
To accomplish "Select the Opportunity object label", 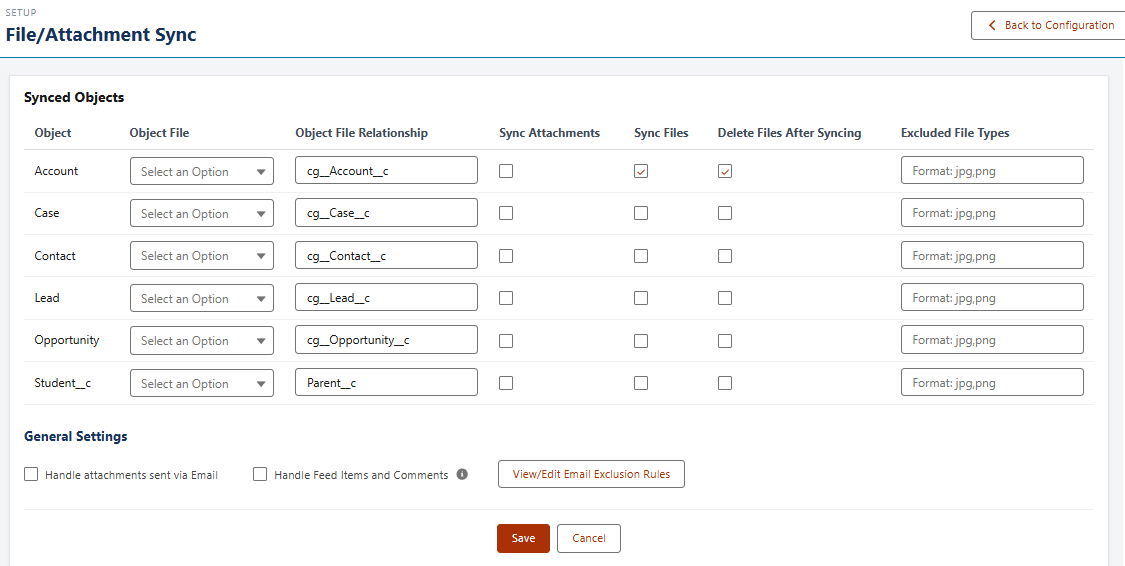I will tap(67, 340).
